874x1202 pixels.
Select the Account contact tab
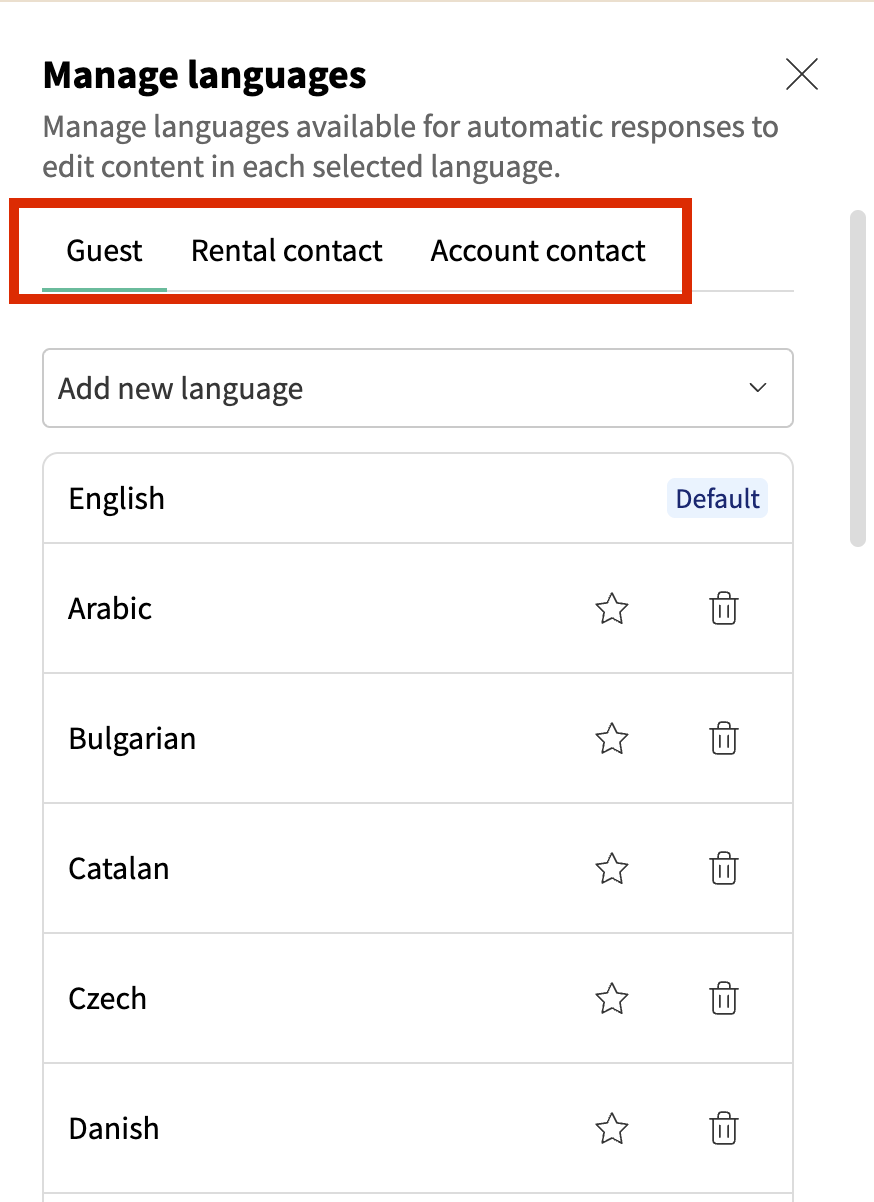pos(538,250)
